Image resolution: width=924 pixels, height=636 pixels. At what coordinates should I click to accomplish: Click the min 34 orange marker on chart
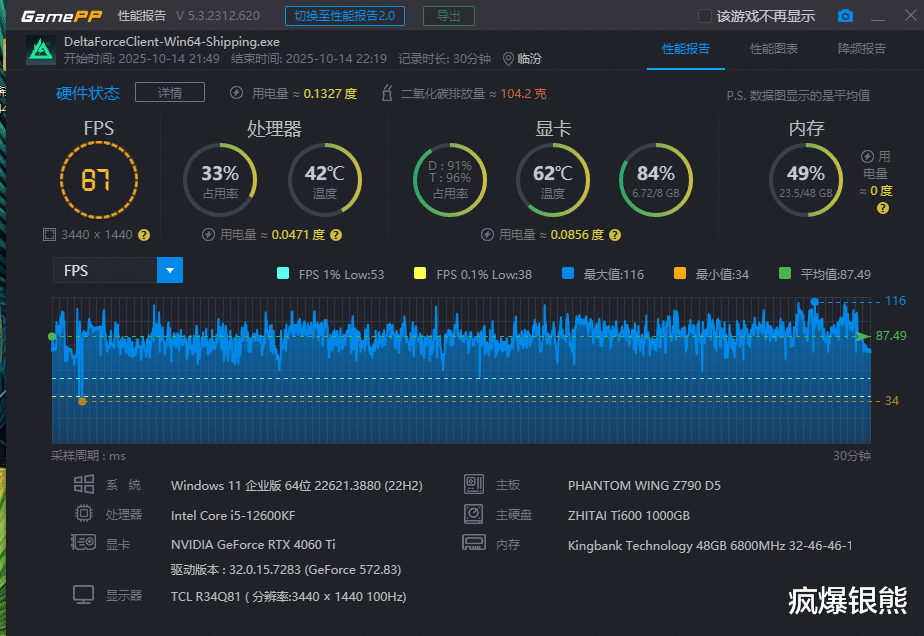pos(82,401)
